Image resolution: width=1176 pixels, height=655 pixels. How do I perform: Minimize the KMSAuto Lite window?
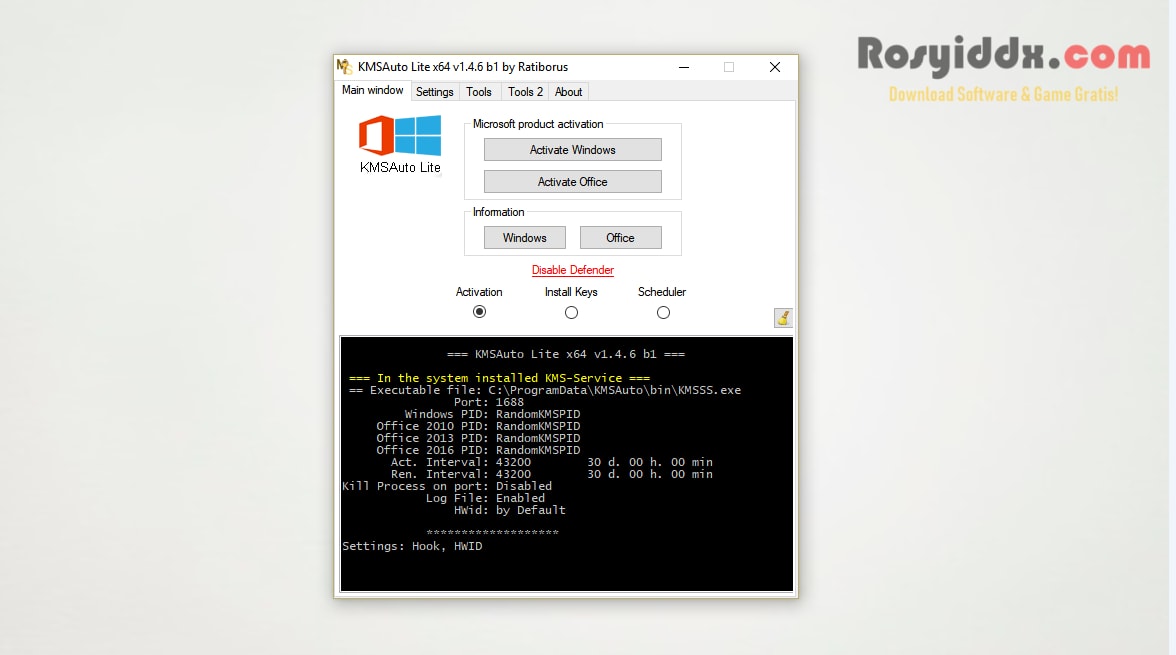(684, 67)
